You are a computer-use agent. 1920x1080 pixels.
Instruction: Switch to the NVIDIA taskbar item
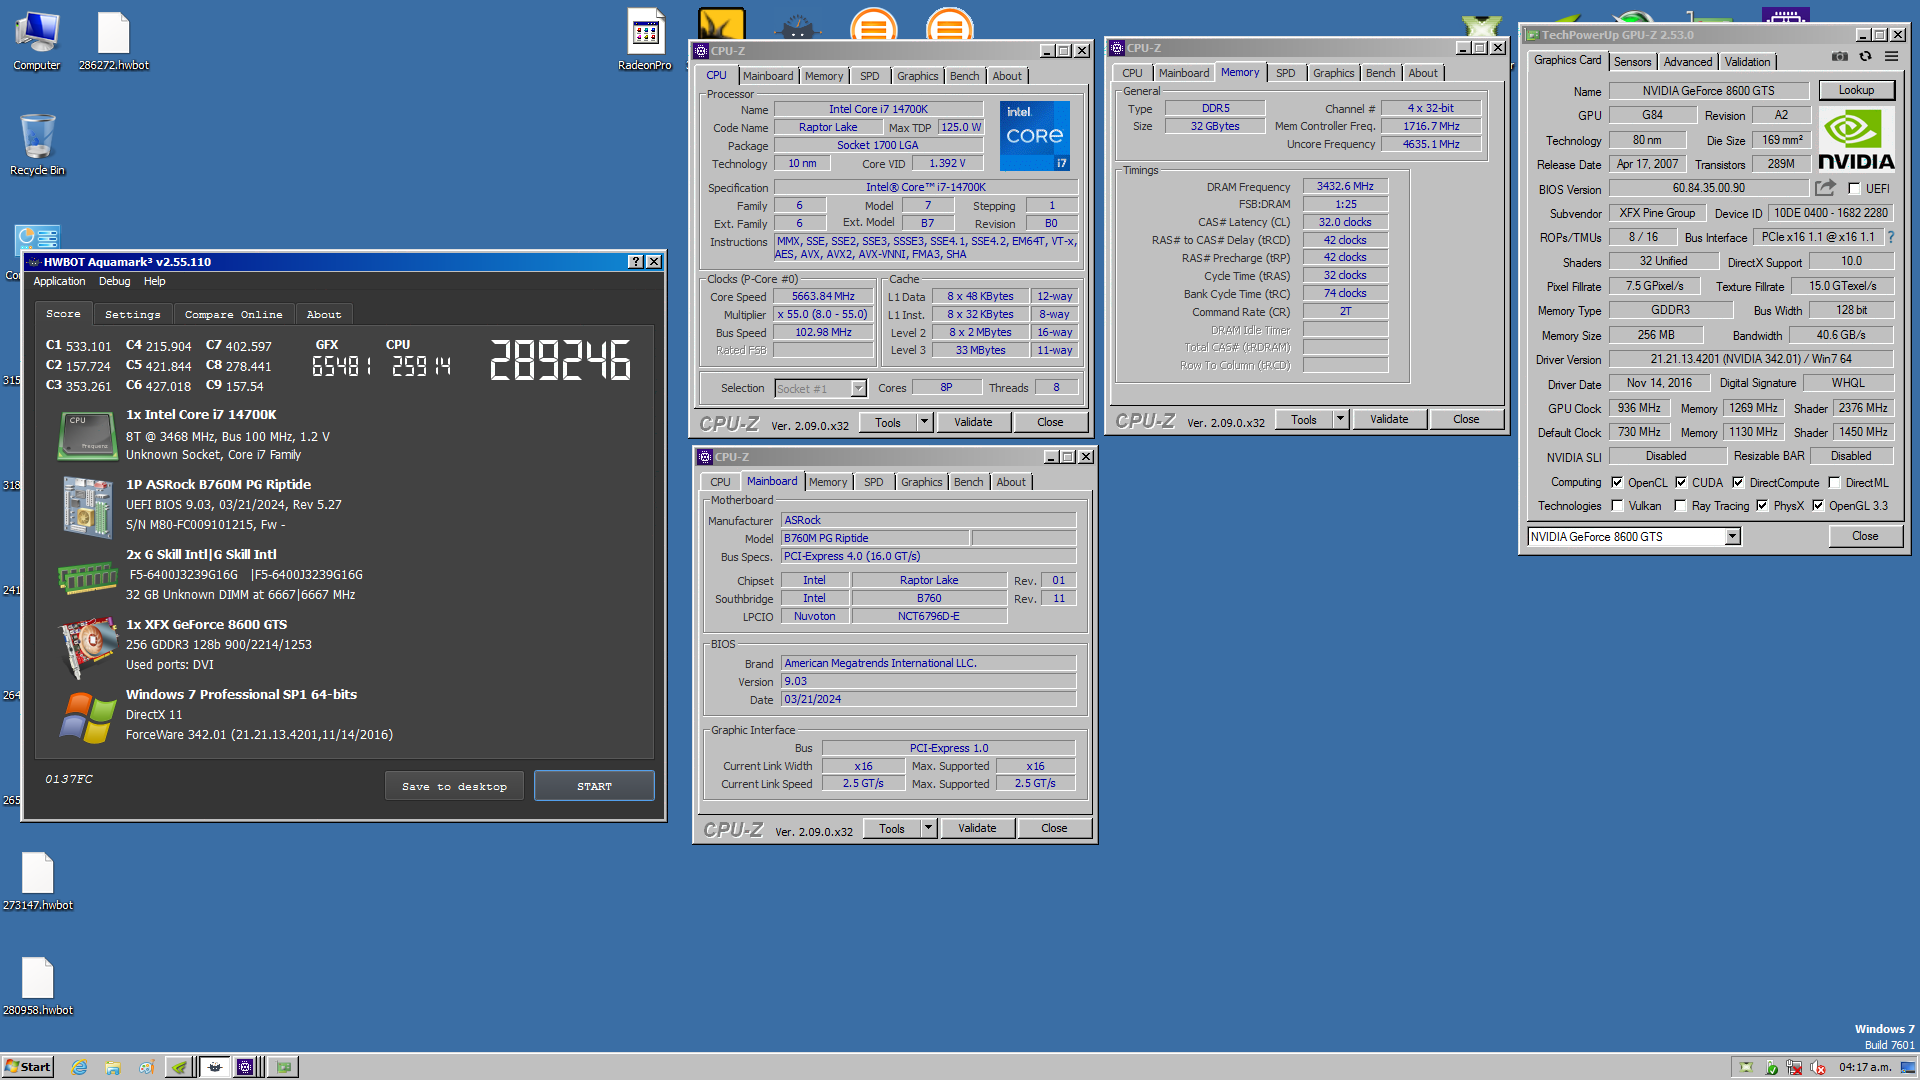coord(179,1067)
